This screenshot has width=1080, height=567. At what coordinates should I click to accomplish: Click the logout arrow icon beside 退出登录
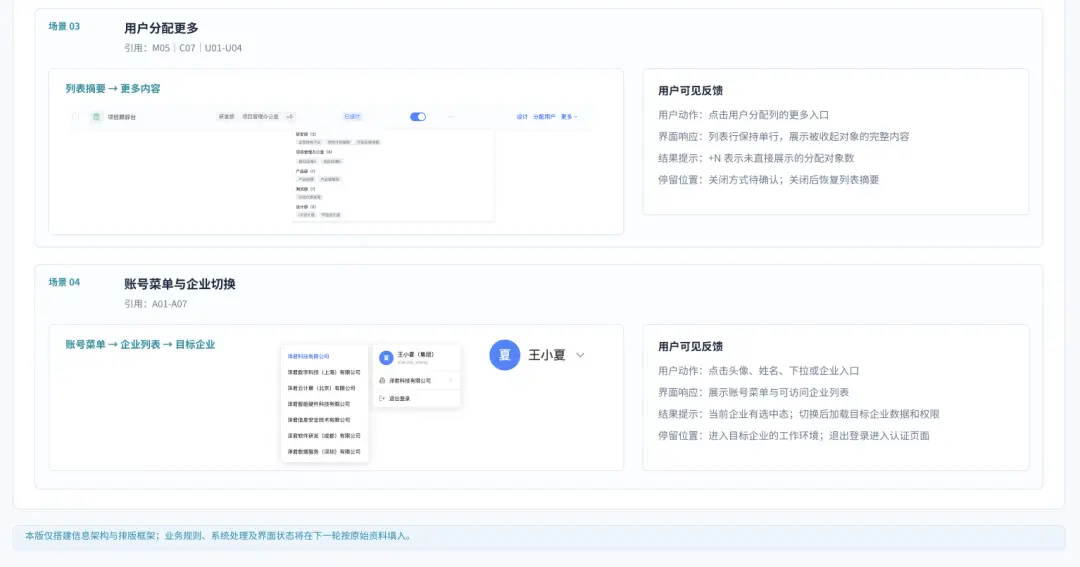click(382, 398)
